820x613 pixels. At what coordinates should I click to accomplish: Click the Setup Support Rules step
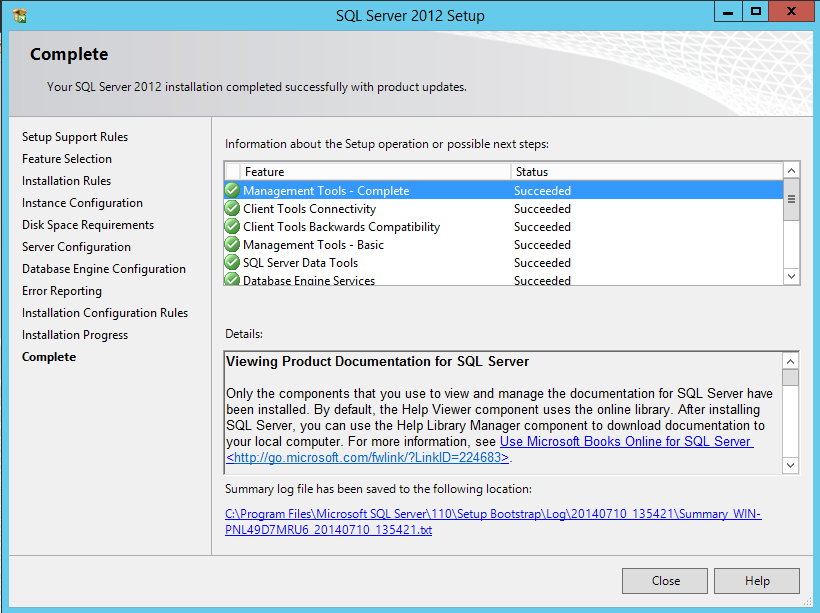tap(75, 137)
